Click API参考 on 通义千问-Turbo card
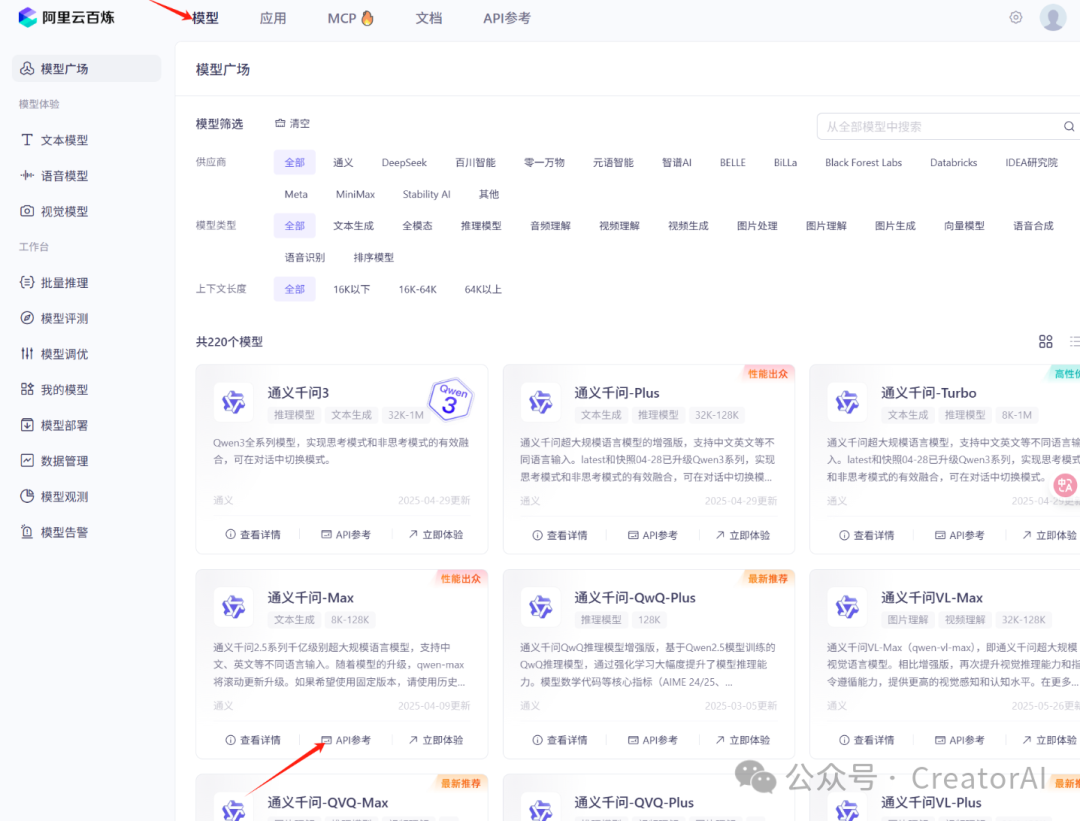 pos(959,534)
